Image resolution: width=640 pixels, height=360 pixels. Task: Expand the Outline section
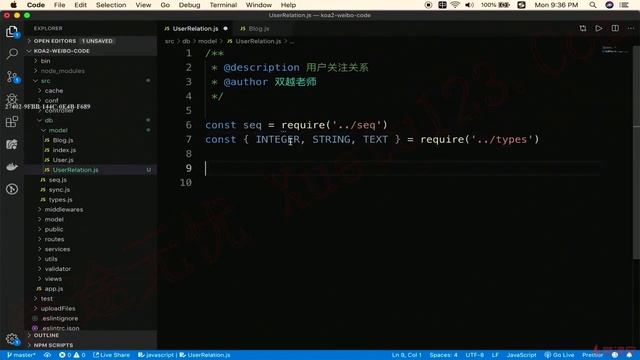click(91, 335)
